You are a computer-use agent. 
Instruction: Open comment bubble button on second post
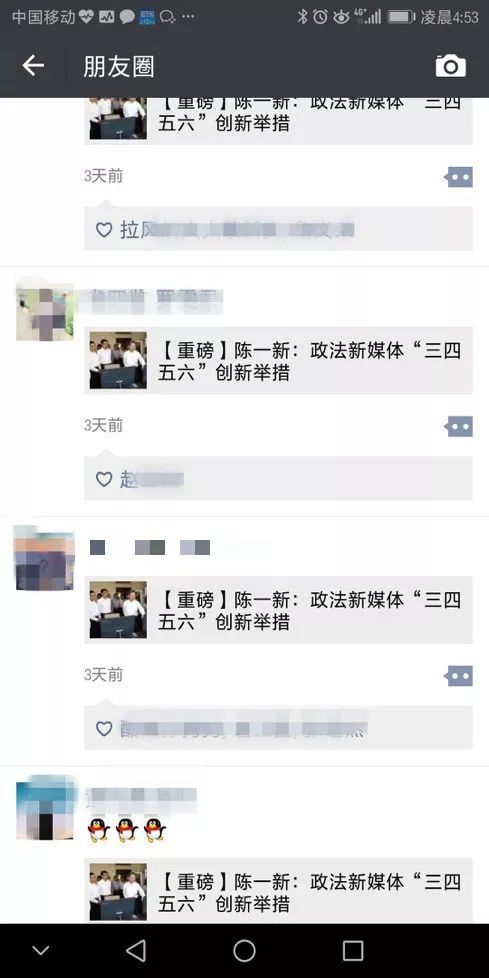(x=459, y=427)
